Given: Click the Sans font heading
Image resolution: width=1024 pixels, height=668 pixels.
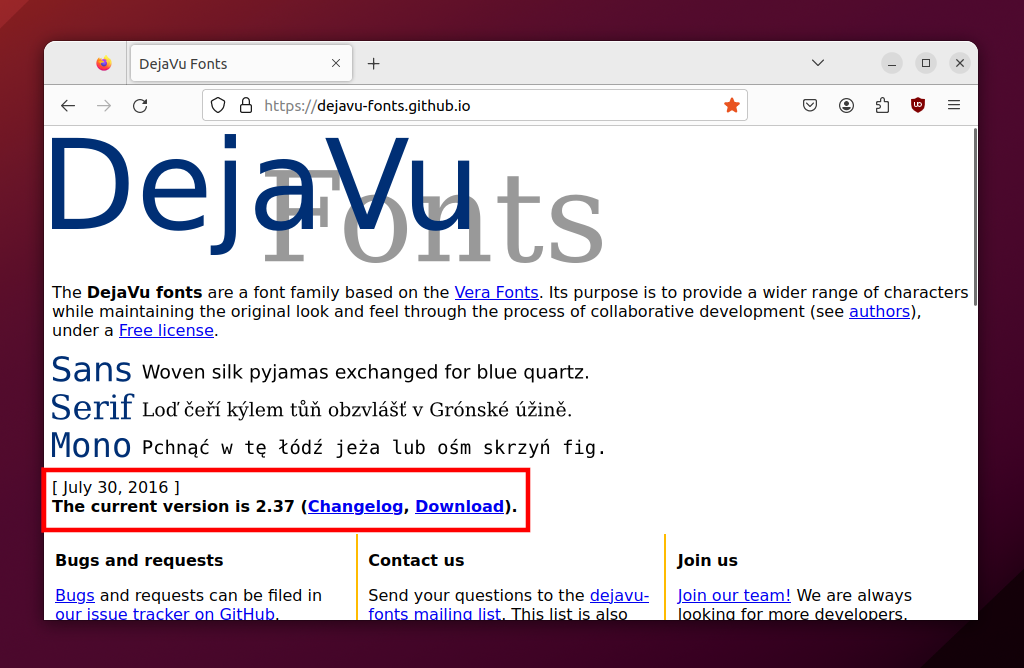Looking at the screenshot, I should tap(91, 370).
